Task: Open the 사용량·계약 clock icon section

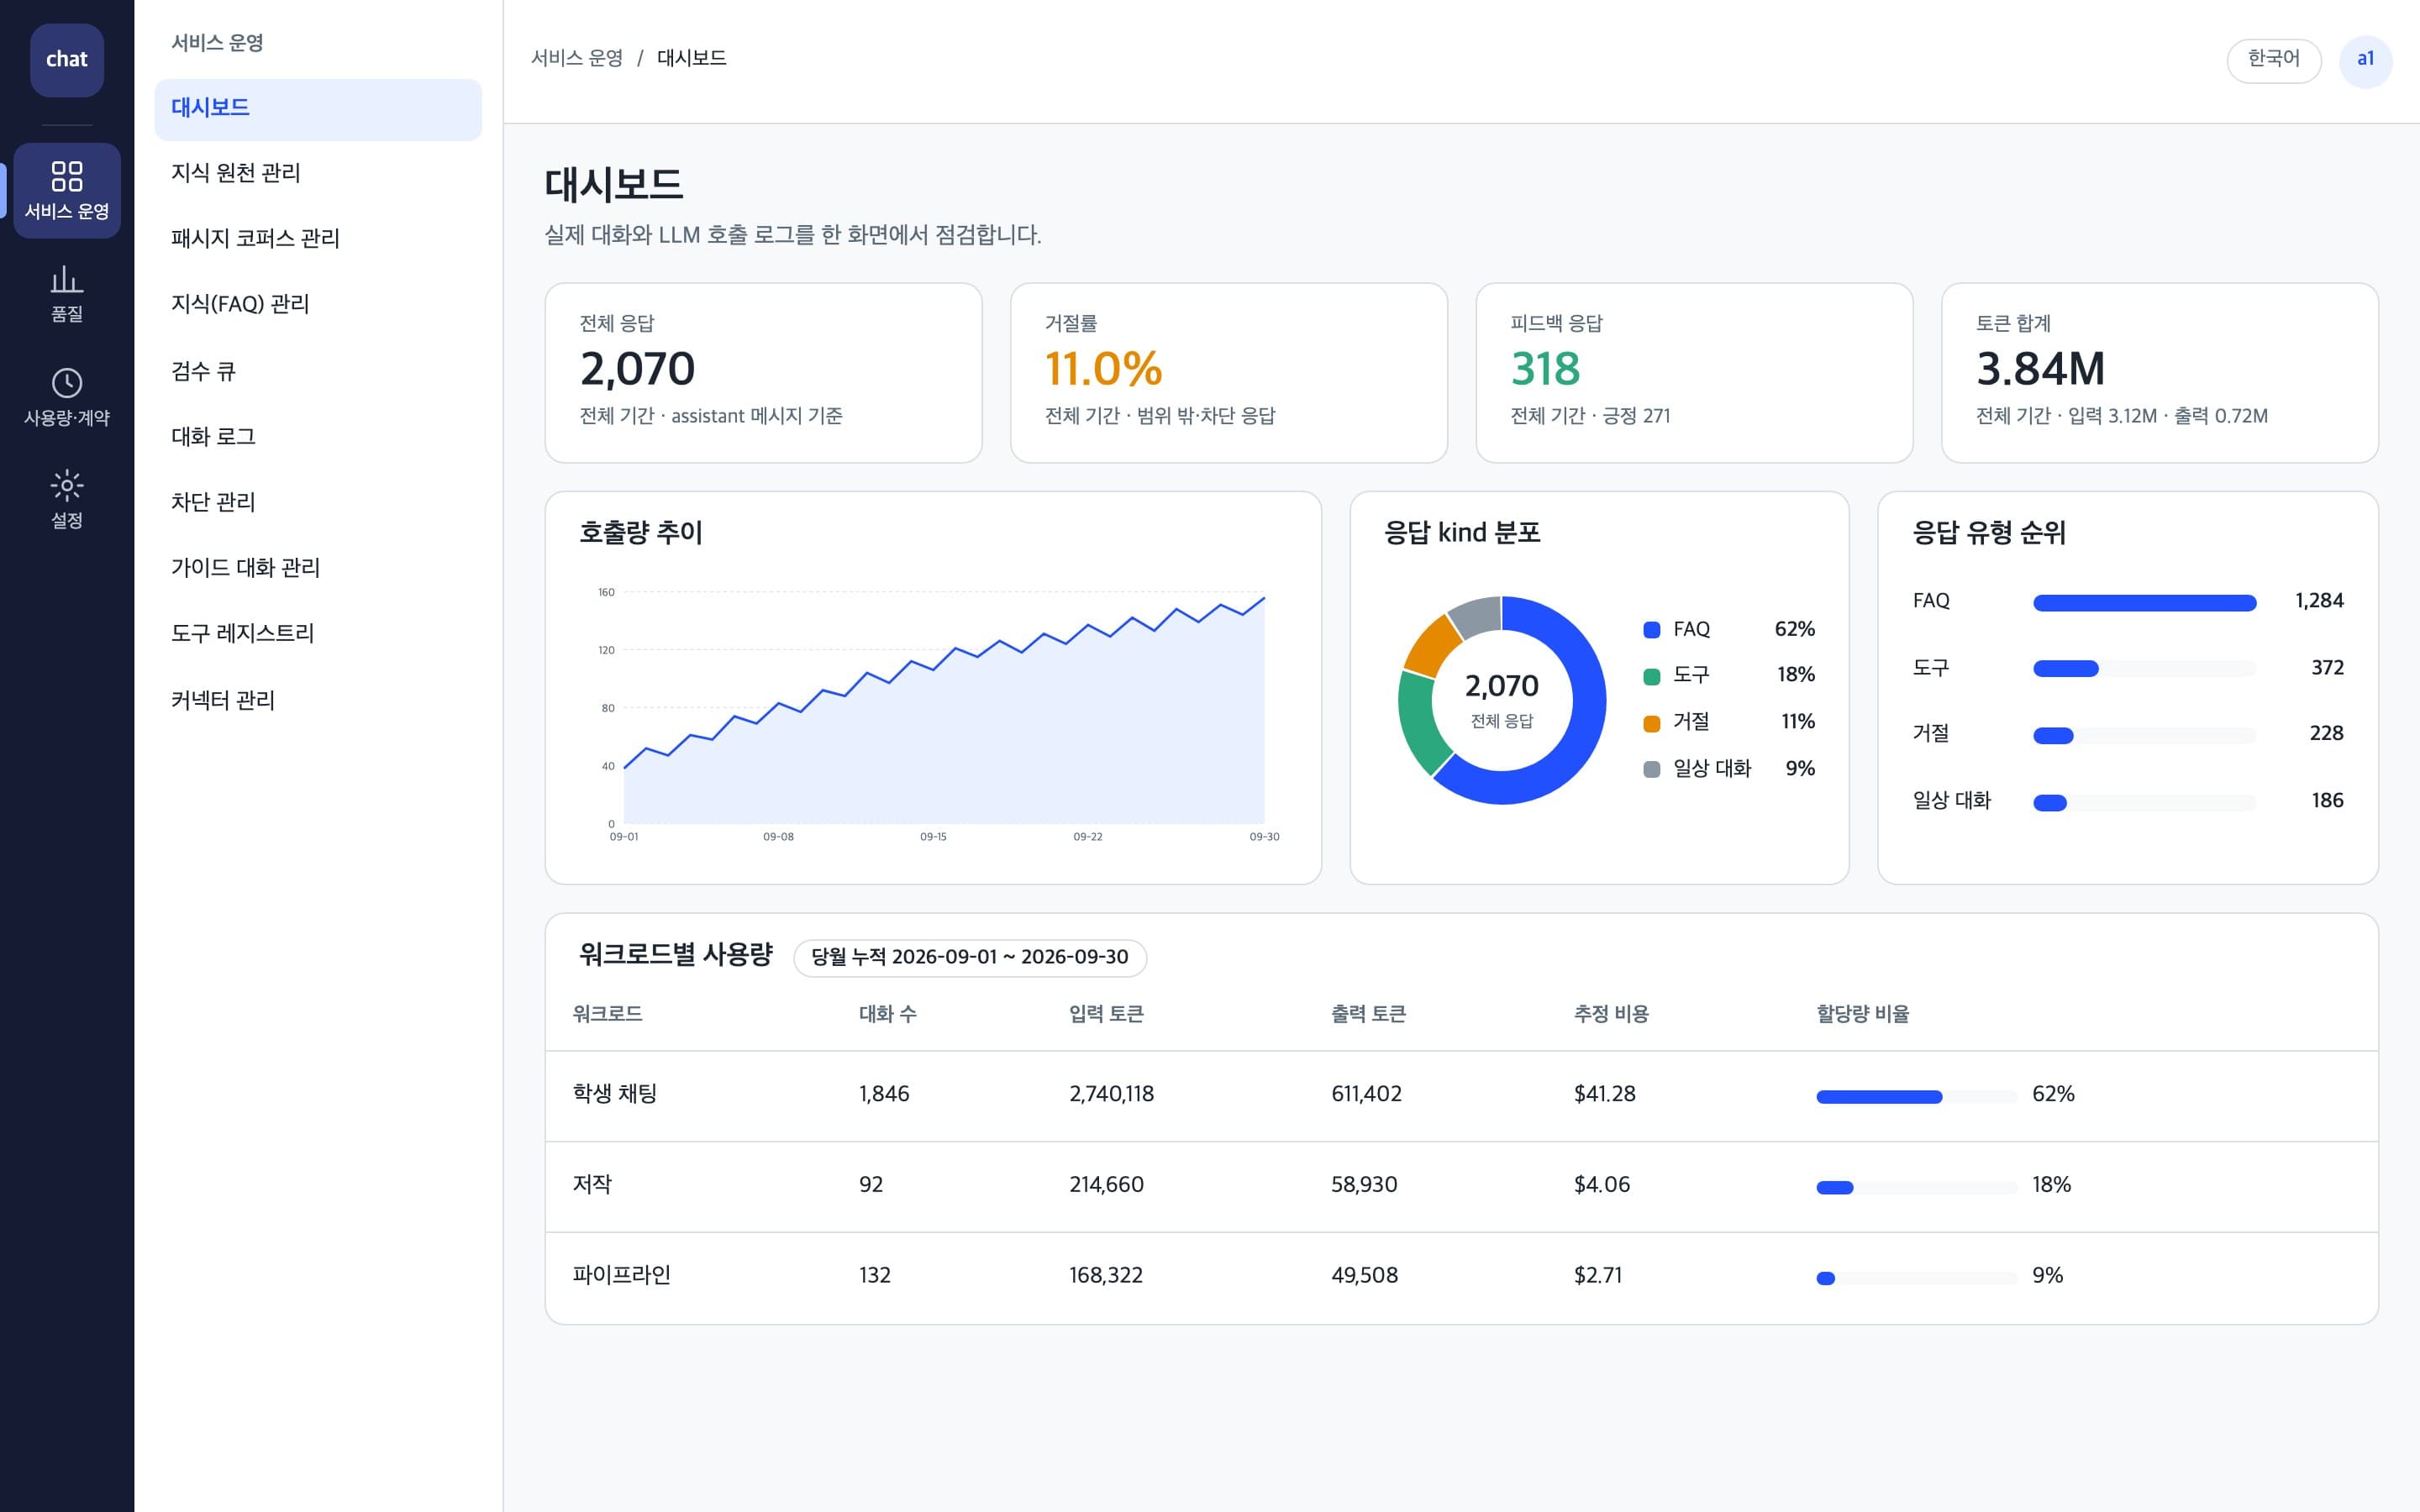Action: (67, 398)
